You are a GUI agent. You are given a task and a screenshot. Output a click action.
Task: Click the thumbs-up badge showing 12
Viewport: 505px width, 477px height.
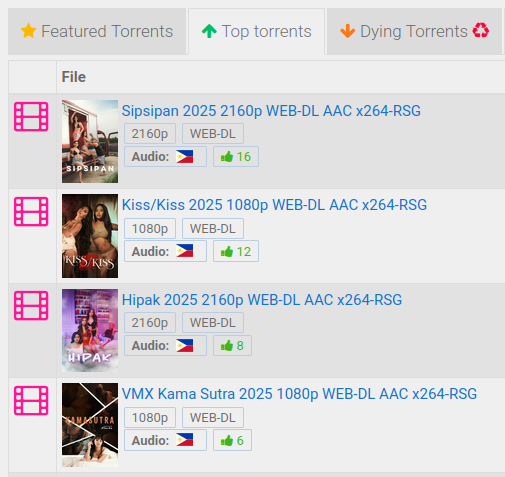236,251
